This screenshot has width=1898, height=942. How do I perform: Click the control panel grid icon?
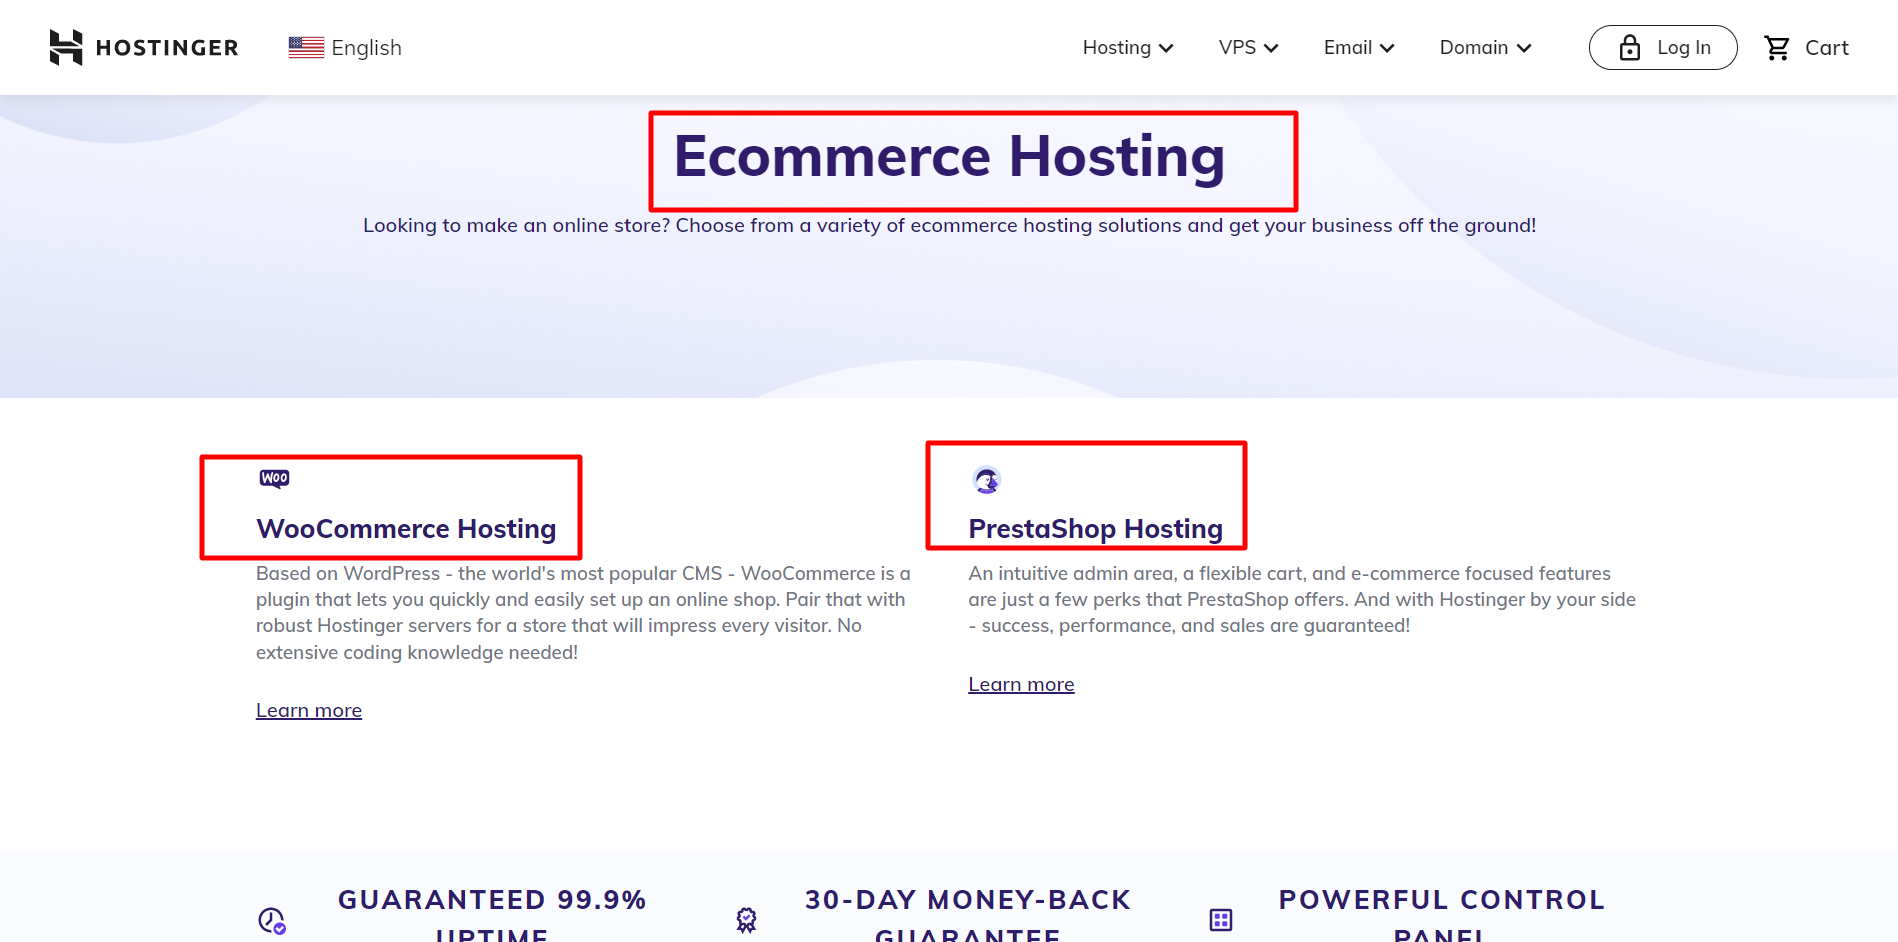[1221, 920]
